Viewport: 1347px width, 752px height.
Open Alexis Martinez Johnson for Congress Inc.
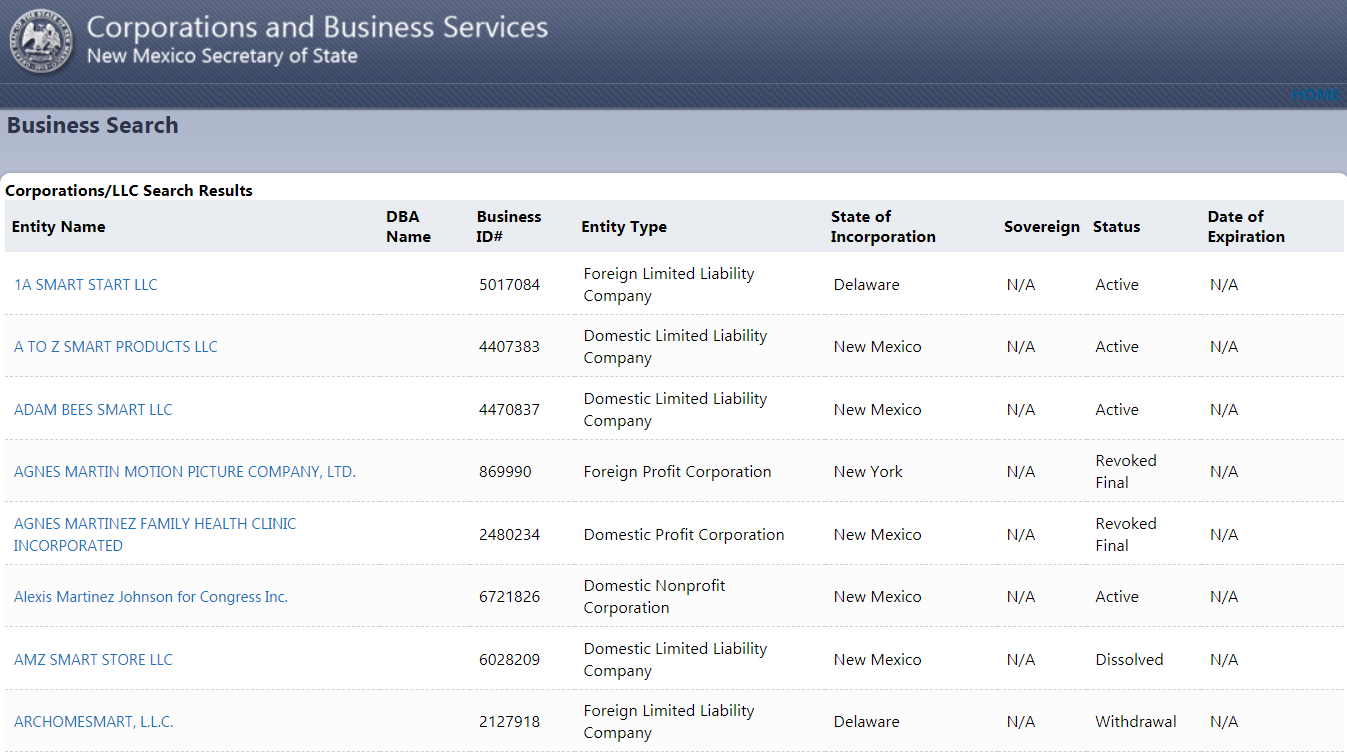pos(151,597)
